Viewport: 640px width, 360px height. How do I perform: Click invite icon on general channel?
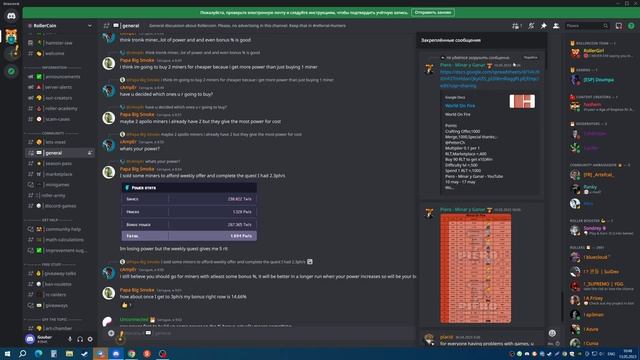90,153
